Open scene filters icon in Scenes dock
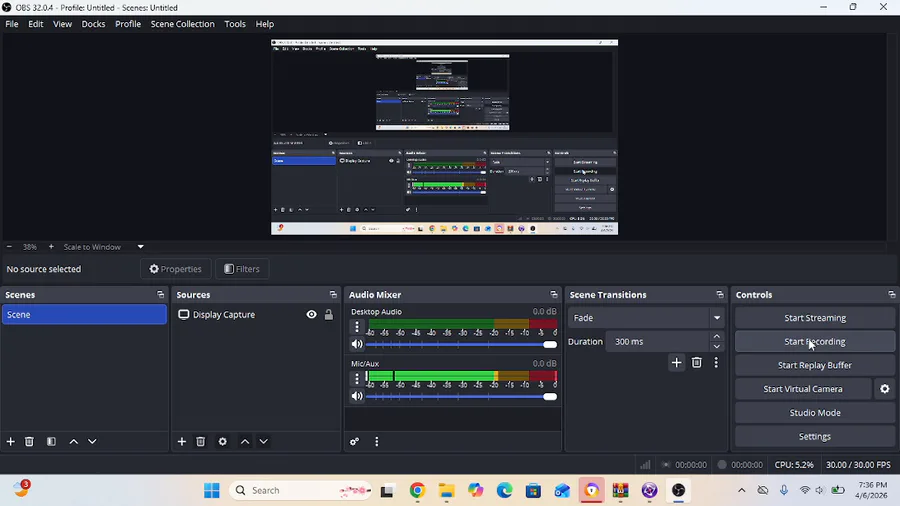Viewport: 900px width, 506px height. point(51,441)
